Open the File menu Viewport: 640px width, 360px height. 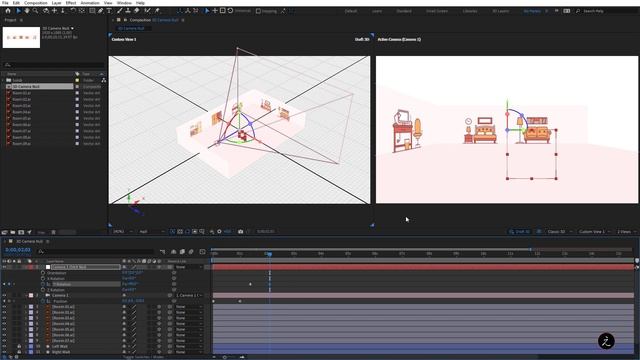(x=5, y=3)
